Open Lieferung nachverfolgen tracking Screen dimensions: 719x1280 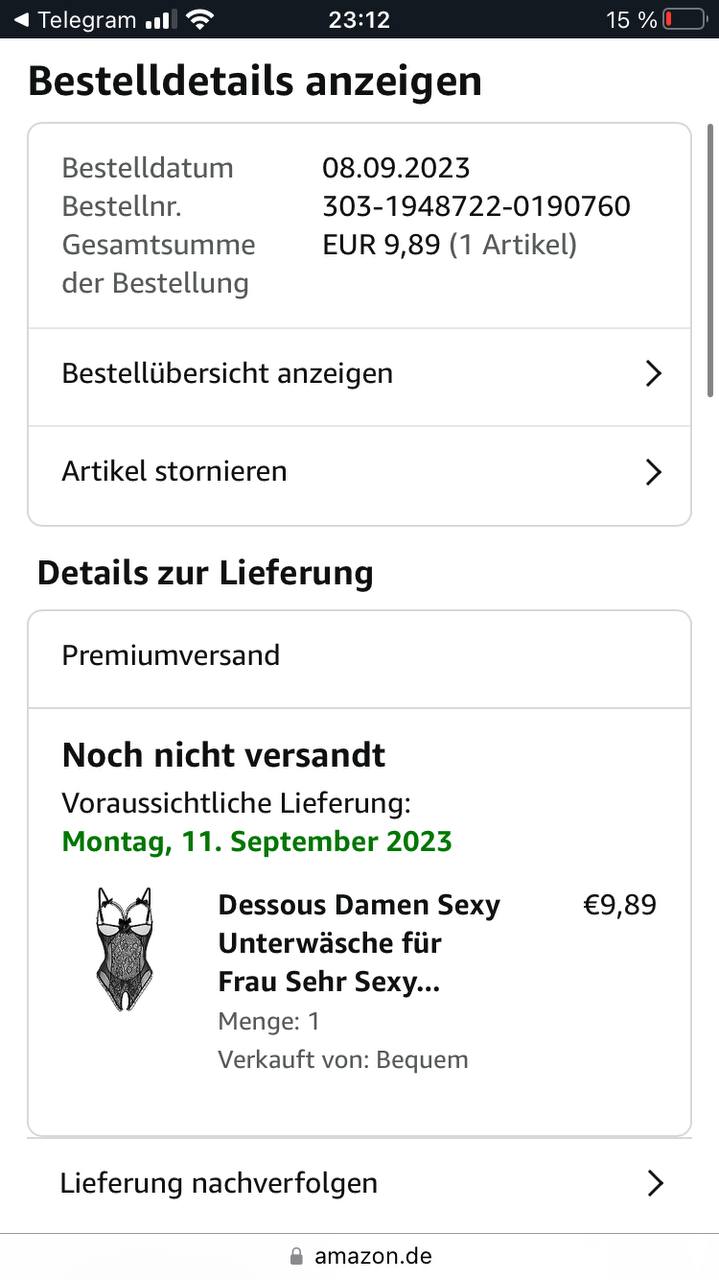(219, 1184)
